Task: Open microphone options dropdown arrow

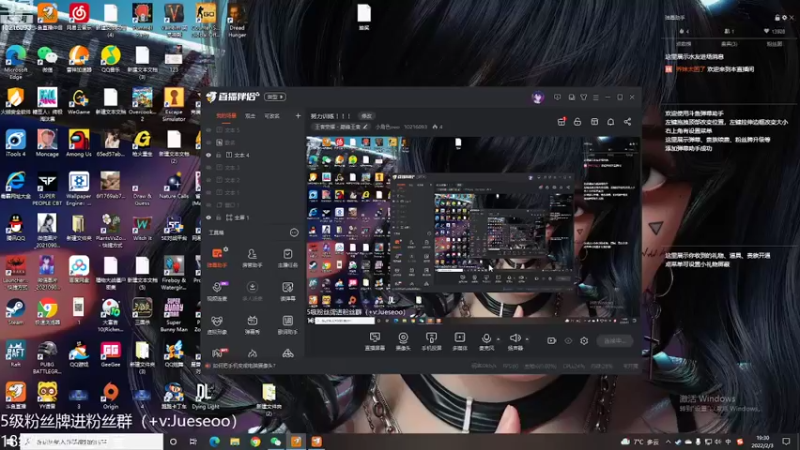Action: pos(498,339)
